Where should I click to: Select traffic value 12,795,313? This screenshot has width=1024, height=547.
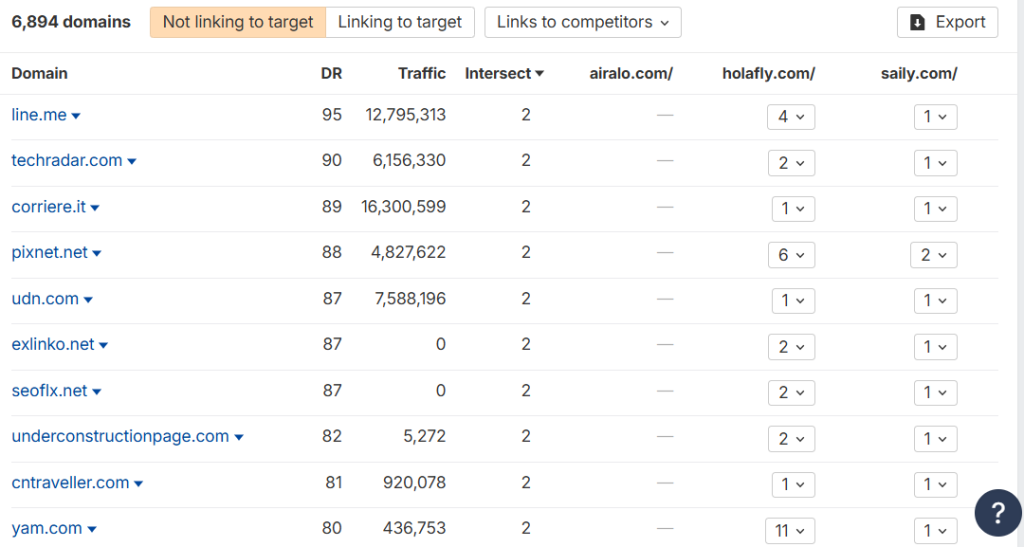(406, 115)
